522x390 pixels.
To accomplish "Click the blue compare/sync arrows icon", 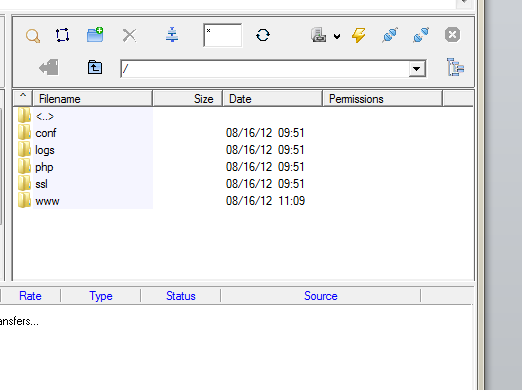I will point(172,35).
